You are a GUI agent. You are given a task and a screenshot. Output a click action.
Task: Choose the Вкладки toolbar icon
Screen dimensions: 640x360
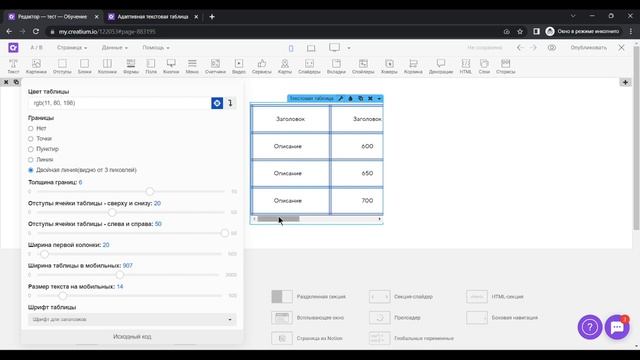(x=336, y=66)
